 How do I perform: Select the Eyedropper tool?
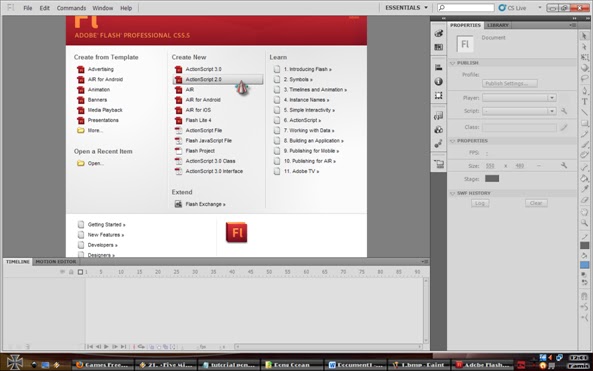(584, 189)
